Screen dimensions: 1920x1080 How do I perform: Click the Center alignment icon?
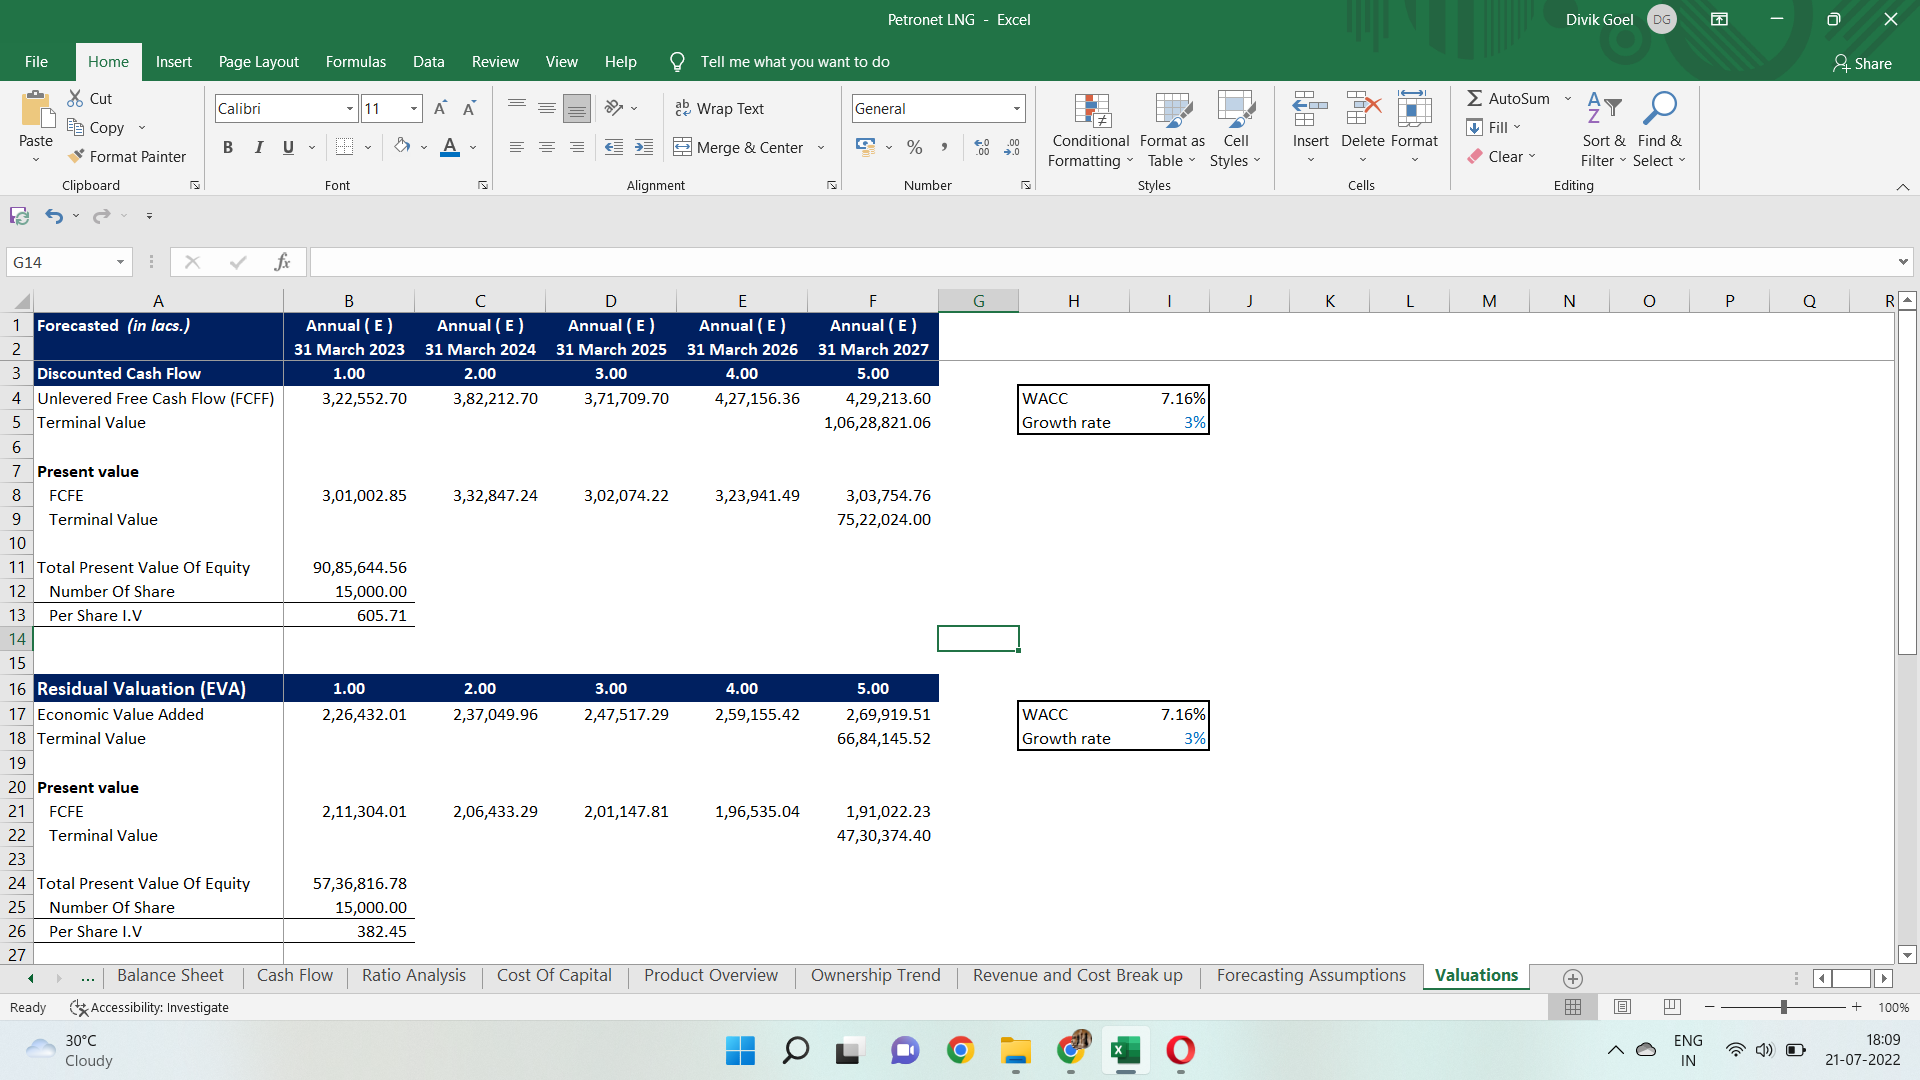[x=546, y=147]
